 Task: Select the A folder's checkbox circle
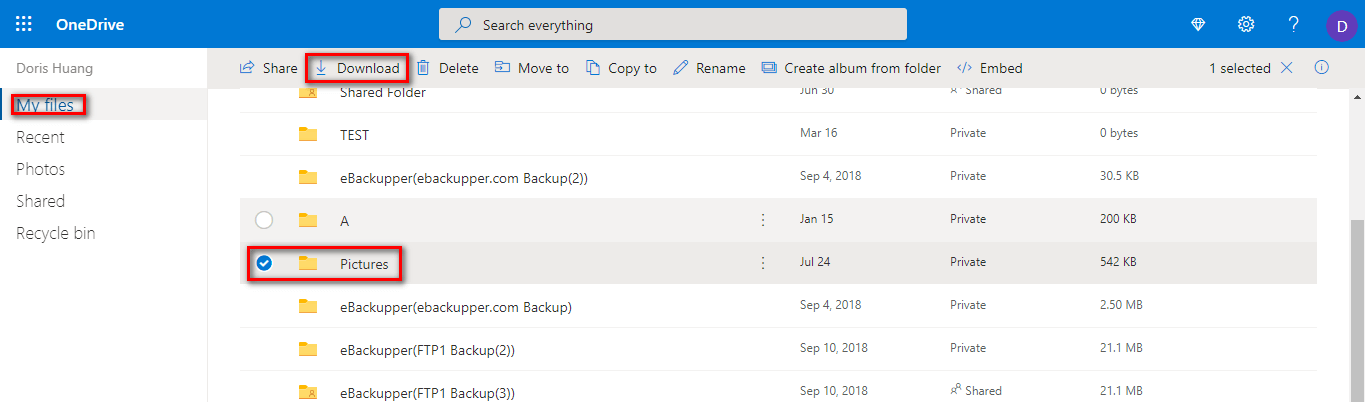point(264,220)
